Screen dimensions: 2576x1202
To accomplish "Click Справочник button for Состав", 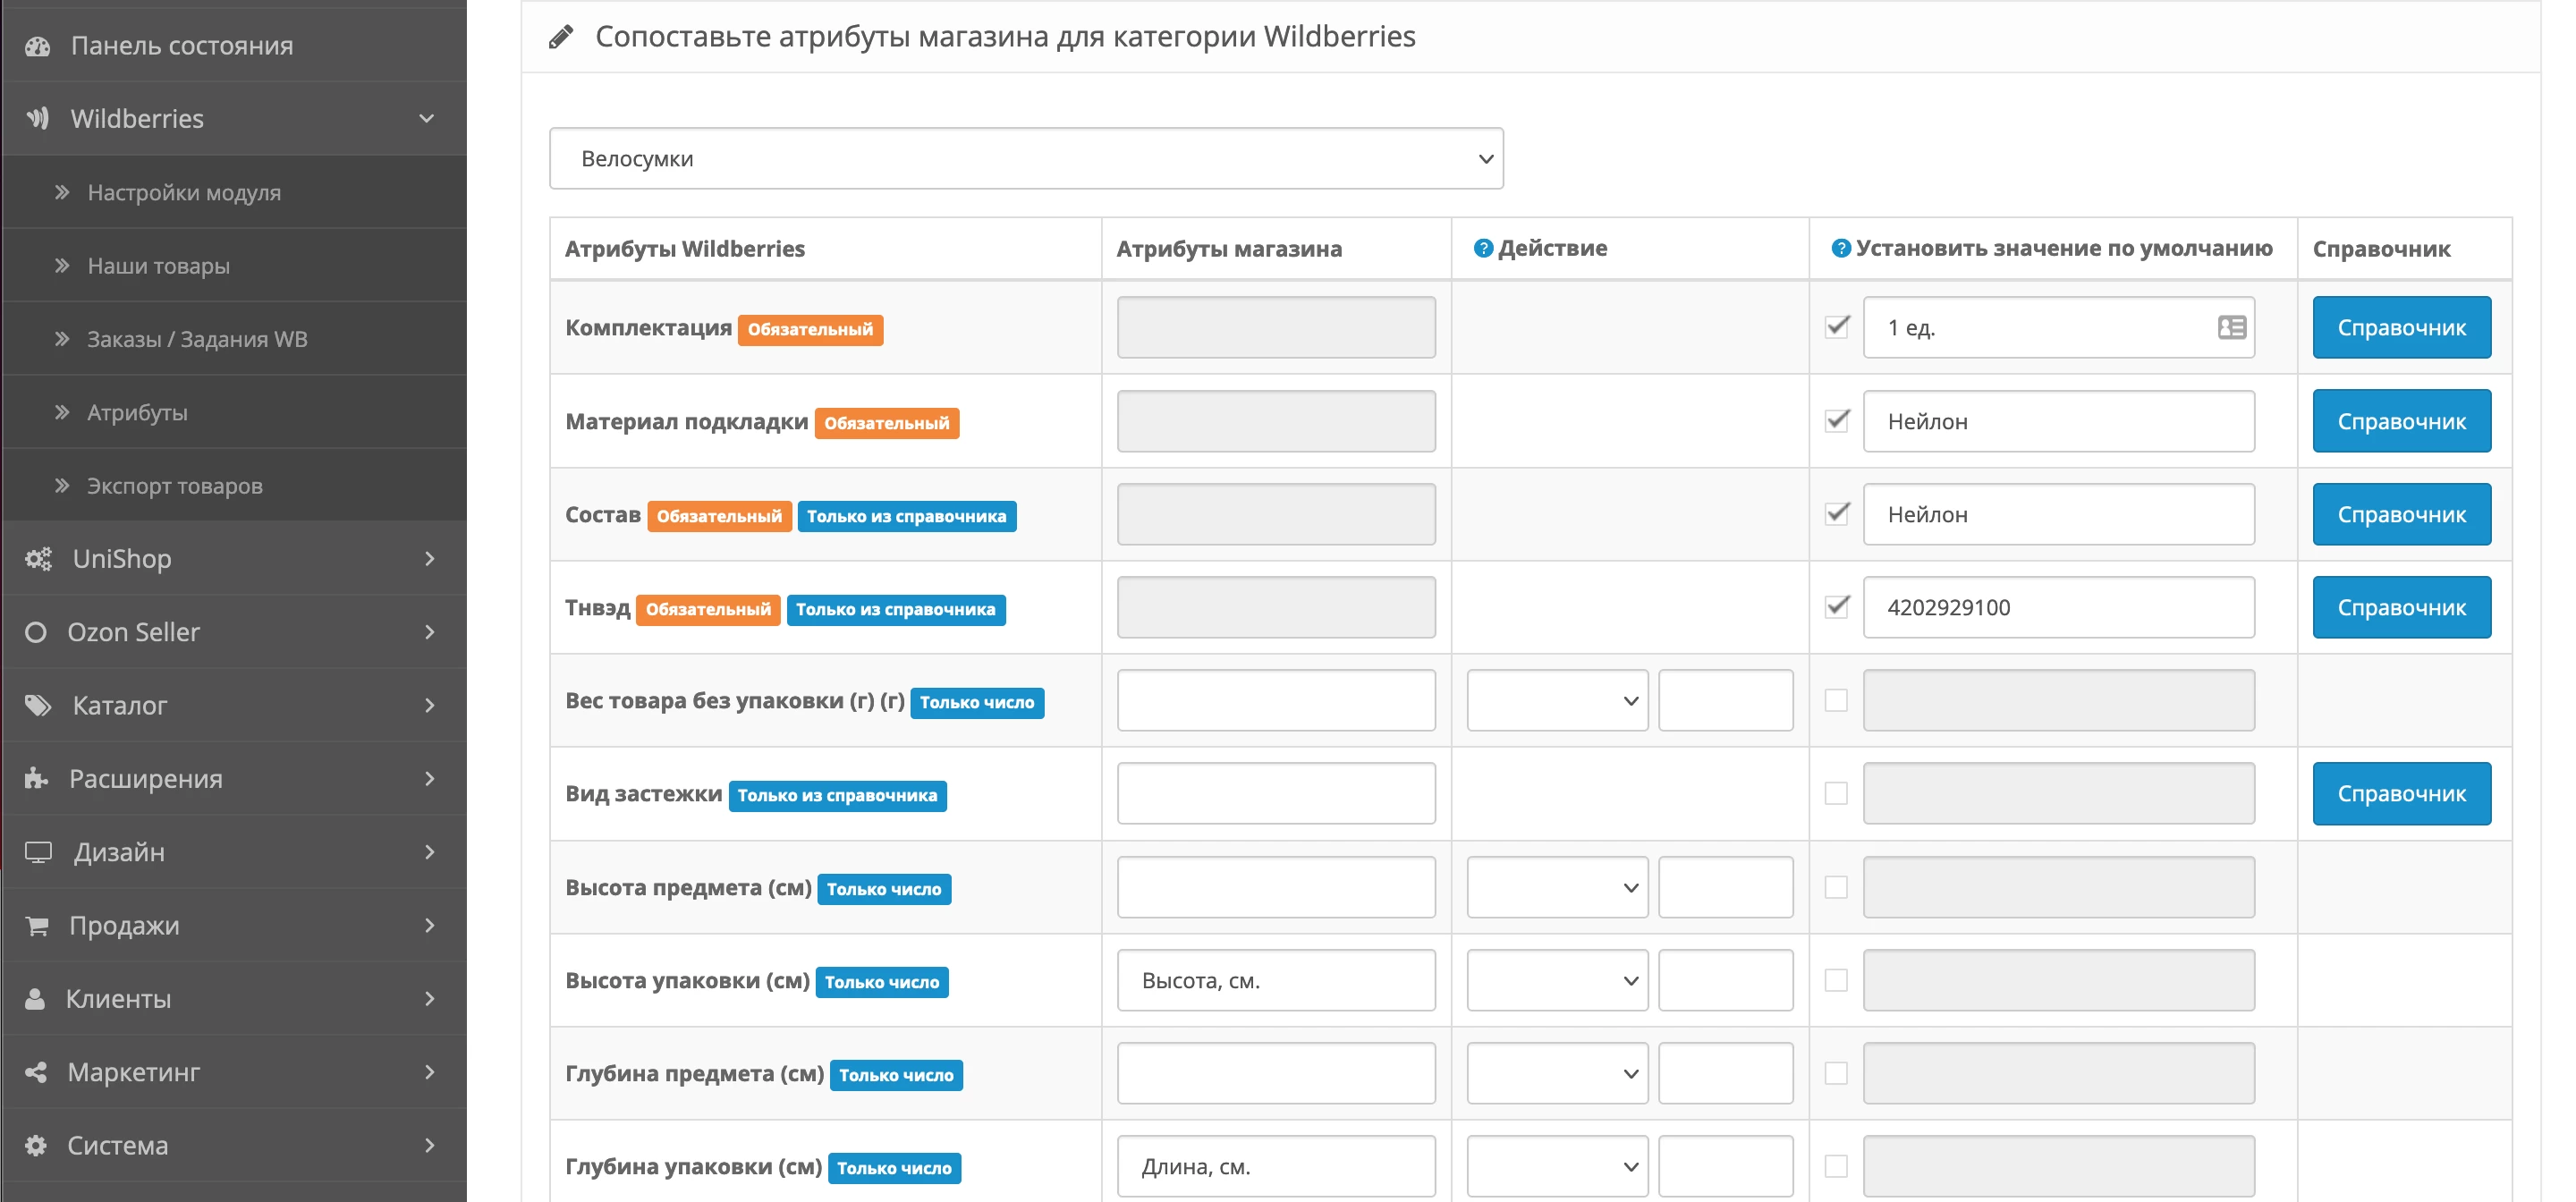I will coord(2401,514).
